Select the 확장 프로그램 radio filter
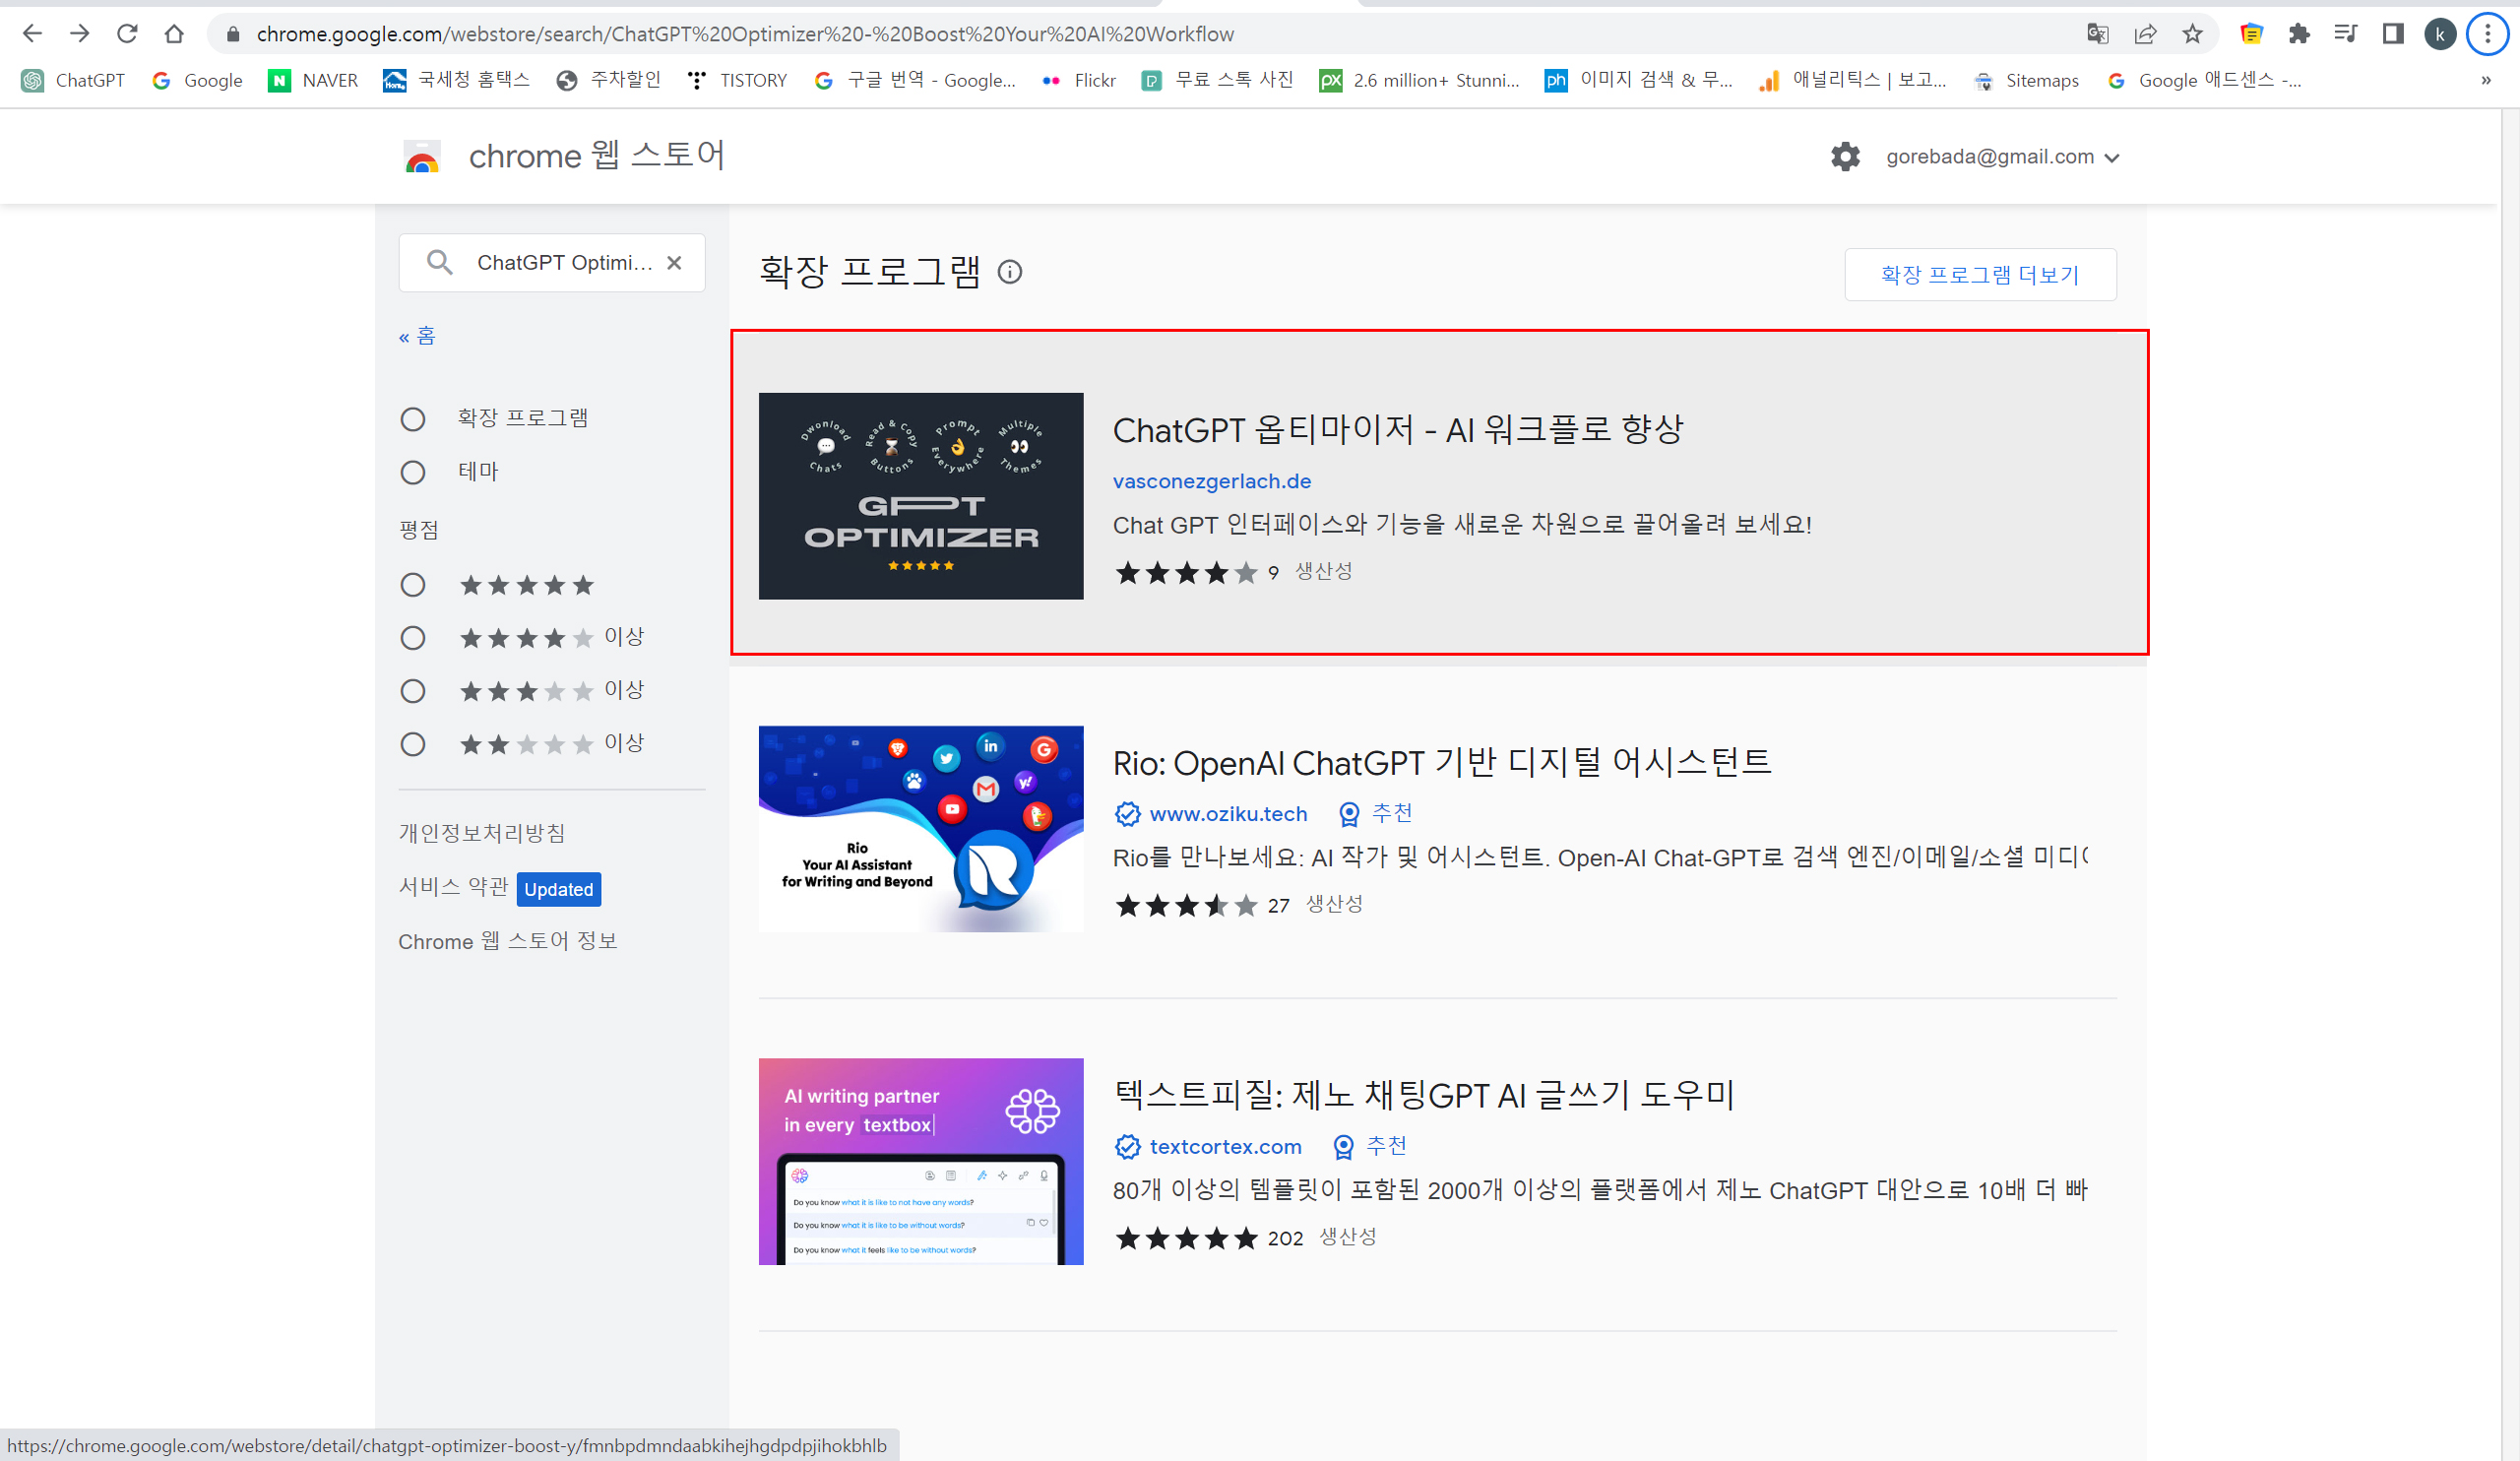 [x=413, y=419]
